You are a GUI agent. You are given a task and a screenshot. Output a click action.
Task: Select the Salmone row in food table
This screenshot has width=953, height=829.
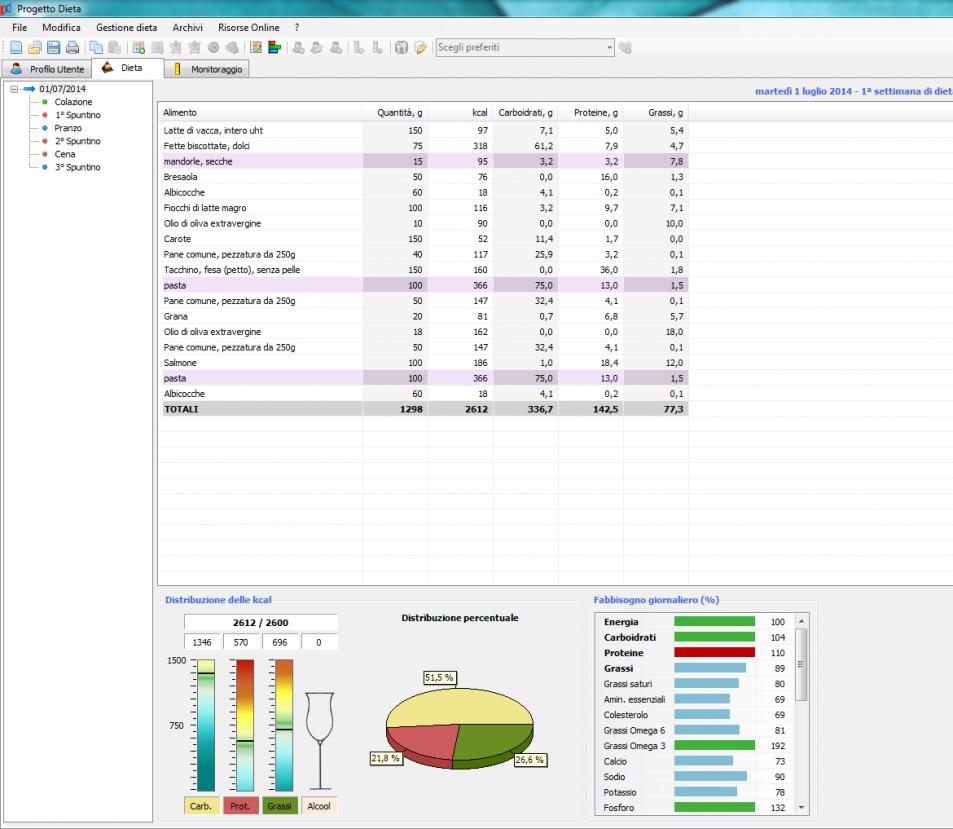(x=180, y=362)
